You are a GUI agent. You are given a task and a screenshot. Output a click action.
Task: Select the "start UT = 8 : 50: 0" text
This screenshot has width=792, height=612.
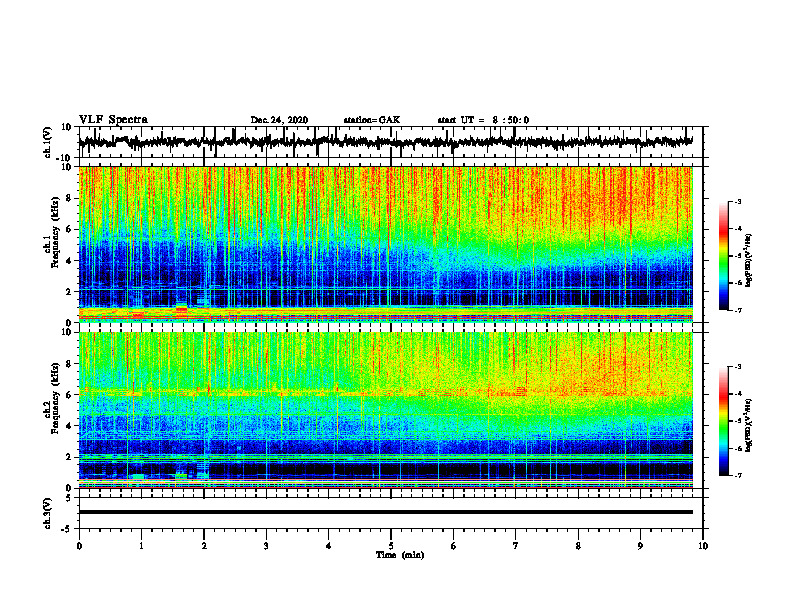coord(483,120)
